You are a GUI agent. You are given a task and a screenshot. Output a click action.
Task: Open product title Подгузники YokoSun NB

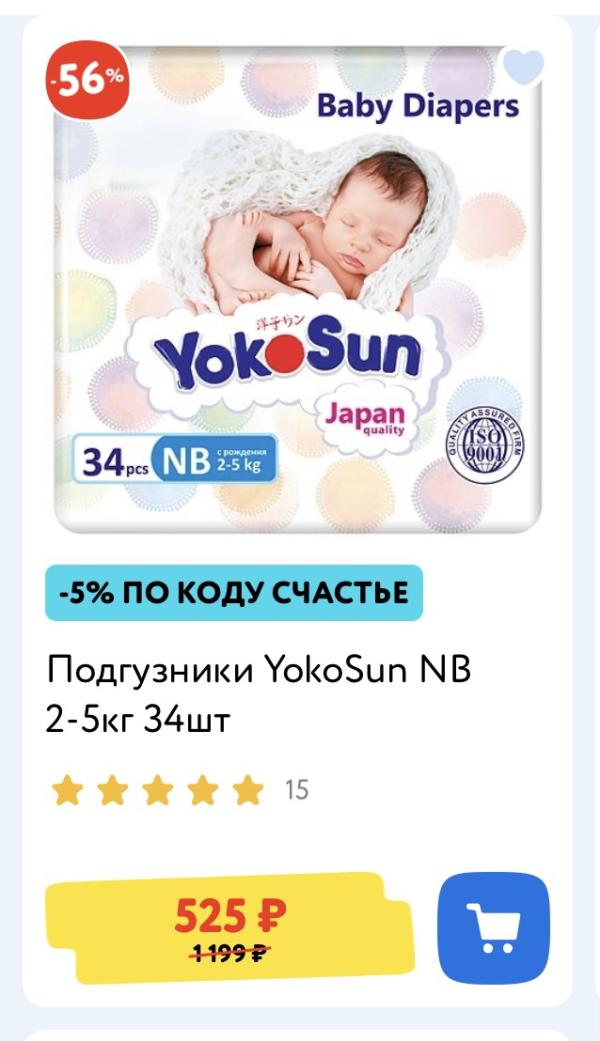259,694
